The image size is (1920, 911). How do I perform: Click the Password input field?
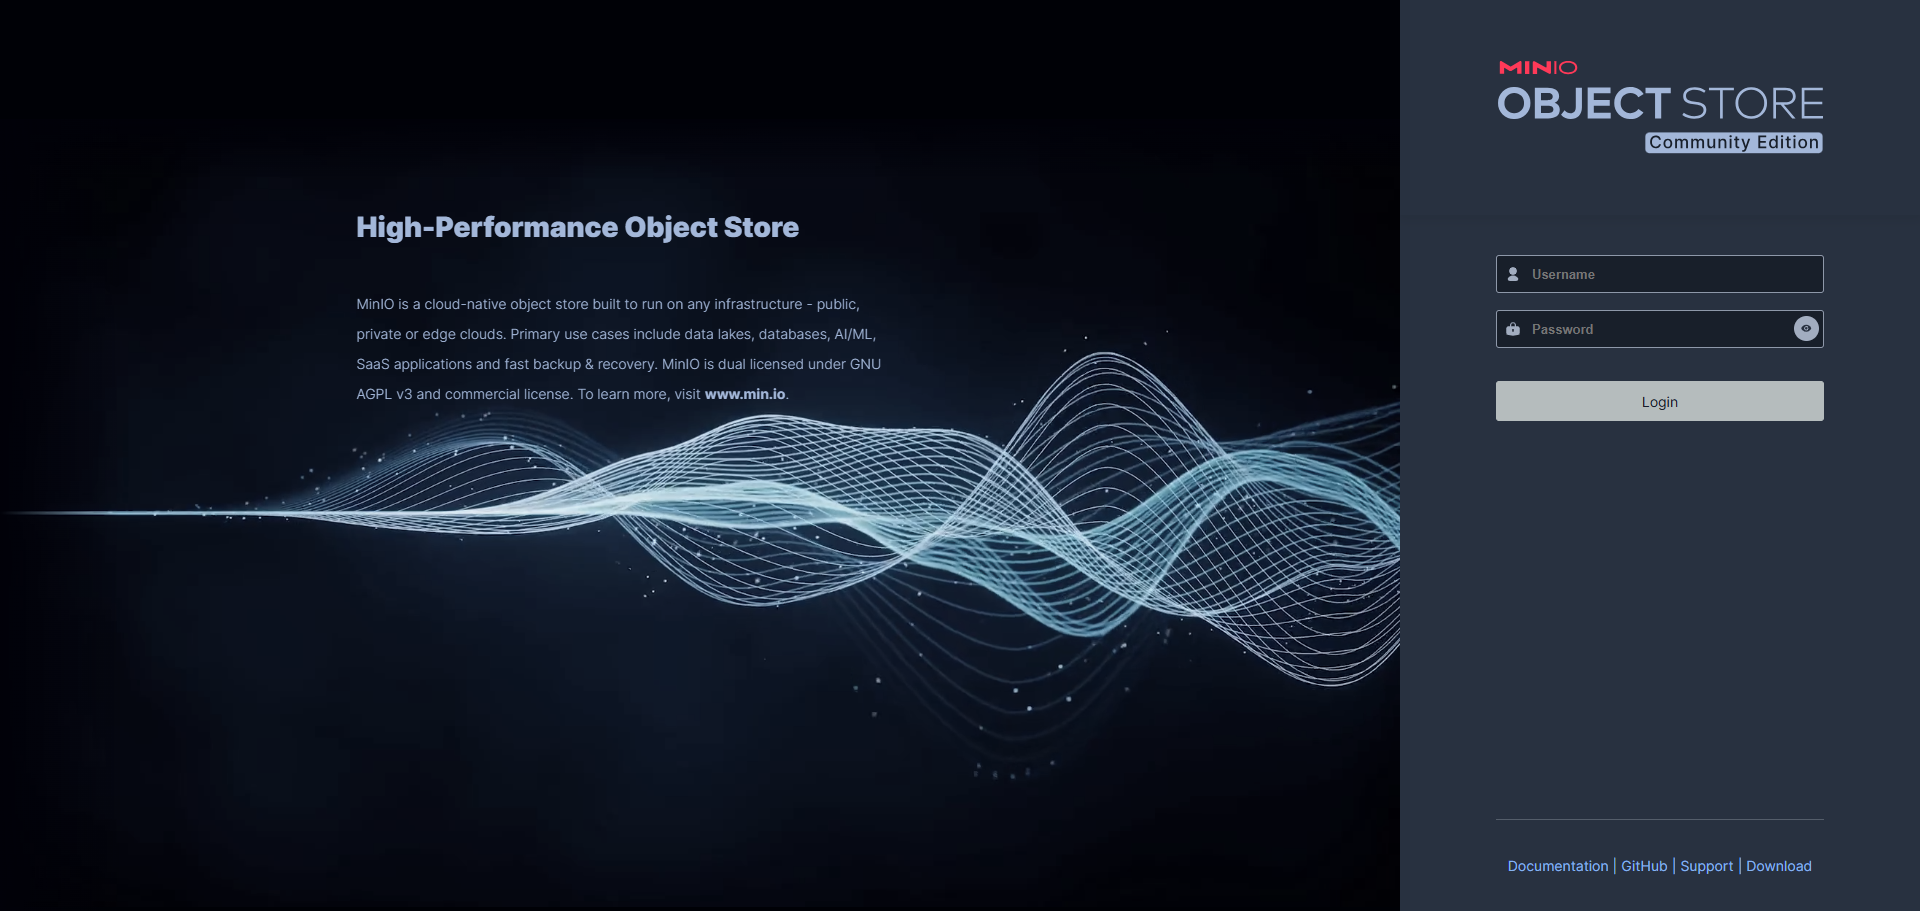1659,329
